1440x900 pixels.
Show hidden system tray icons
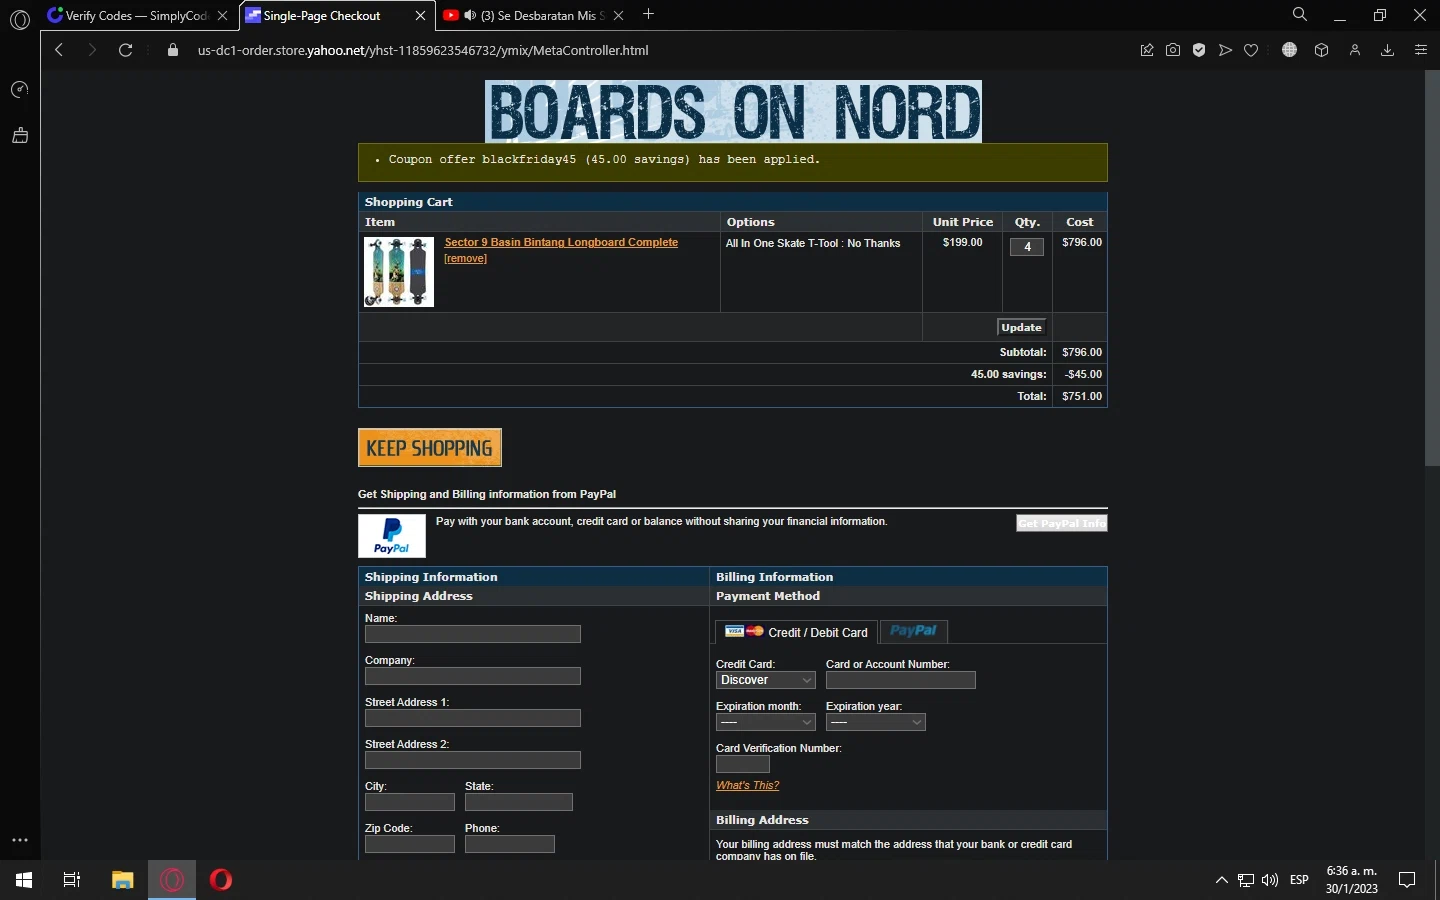(x=1221, y=880)
